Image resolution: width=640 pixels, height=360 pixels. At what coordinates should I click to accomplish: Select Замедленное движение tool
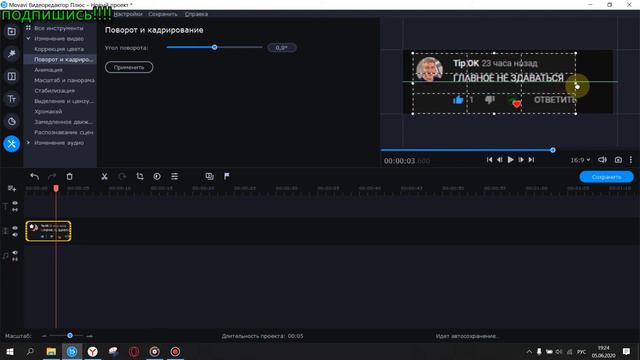click(x=64, y=122)
